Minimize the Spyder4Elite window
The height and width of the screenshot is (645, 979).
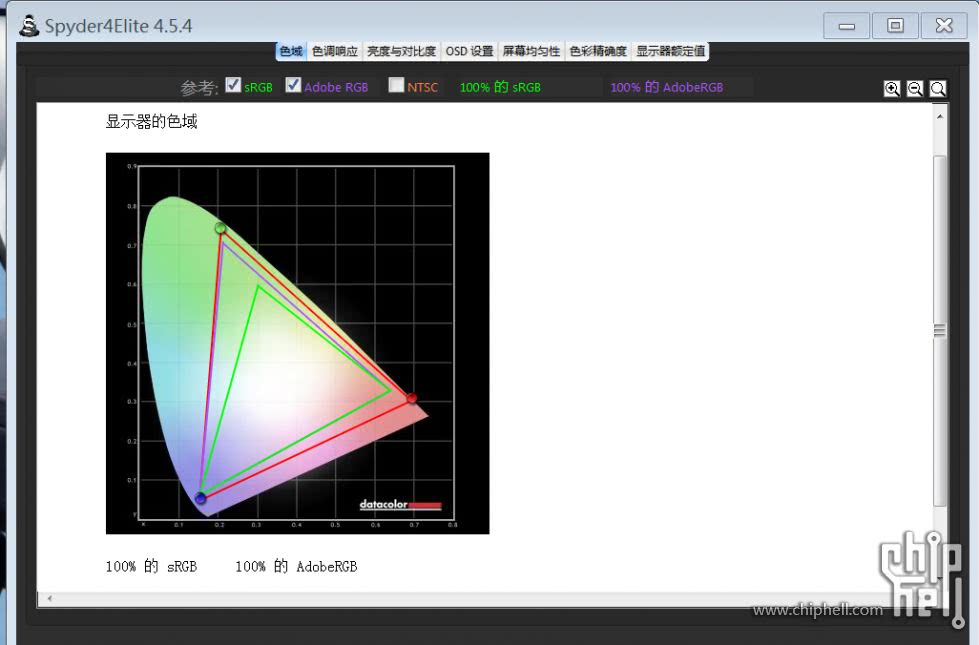pos(846,26)
